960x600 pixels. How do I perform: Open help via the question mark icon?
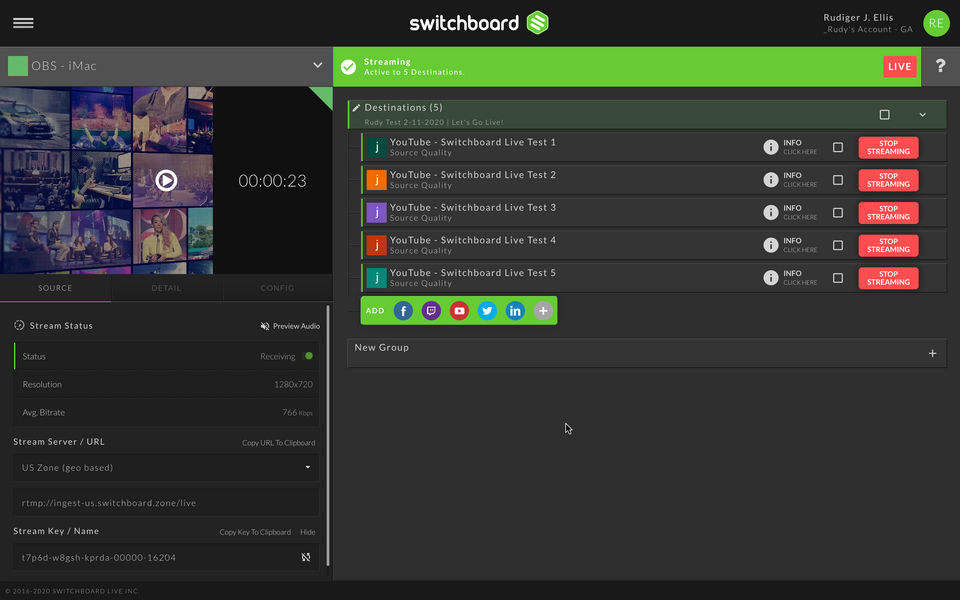click(940, 66)
